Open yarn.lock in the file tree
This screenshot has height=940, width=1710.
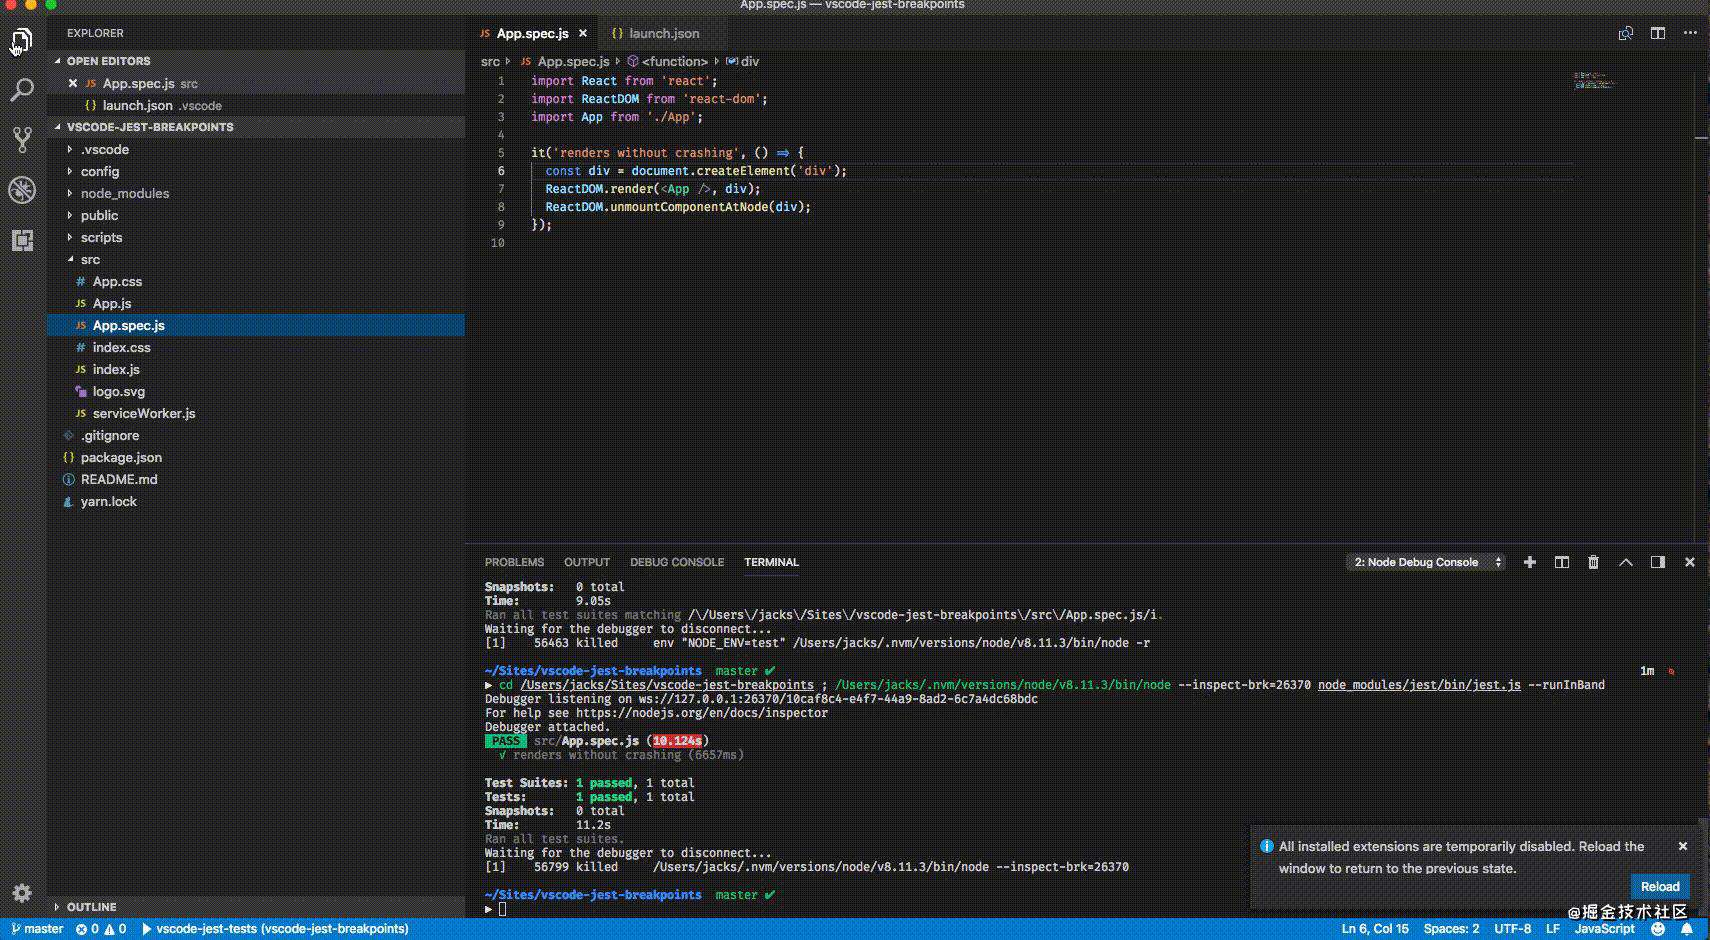coord(256,501)
